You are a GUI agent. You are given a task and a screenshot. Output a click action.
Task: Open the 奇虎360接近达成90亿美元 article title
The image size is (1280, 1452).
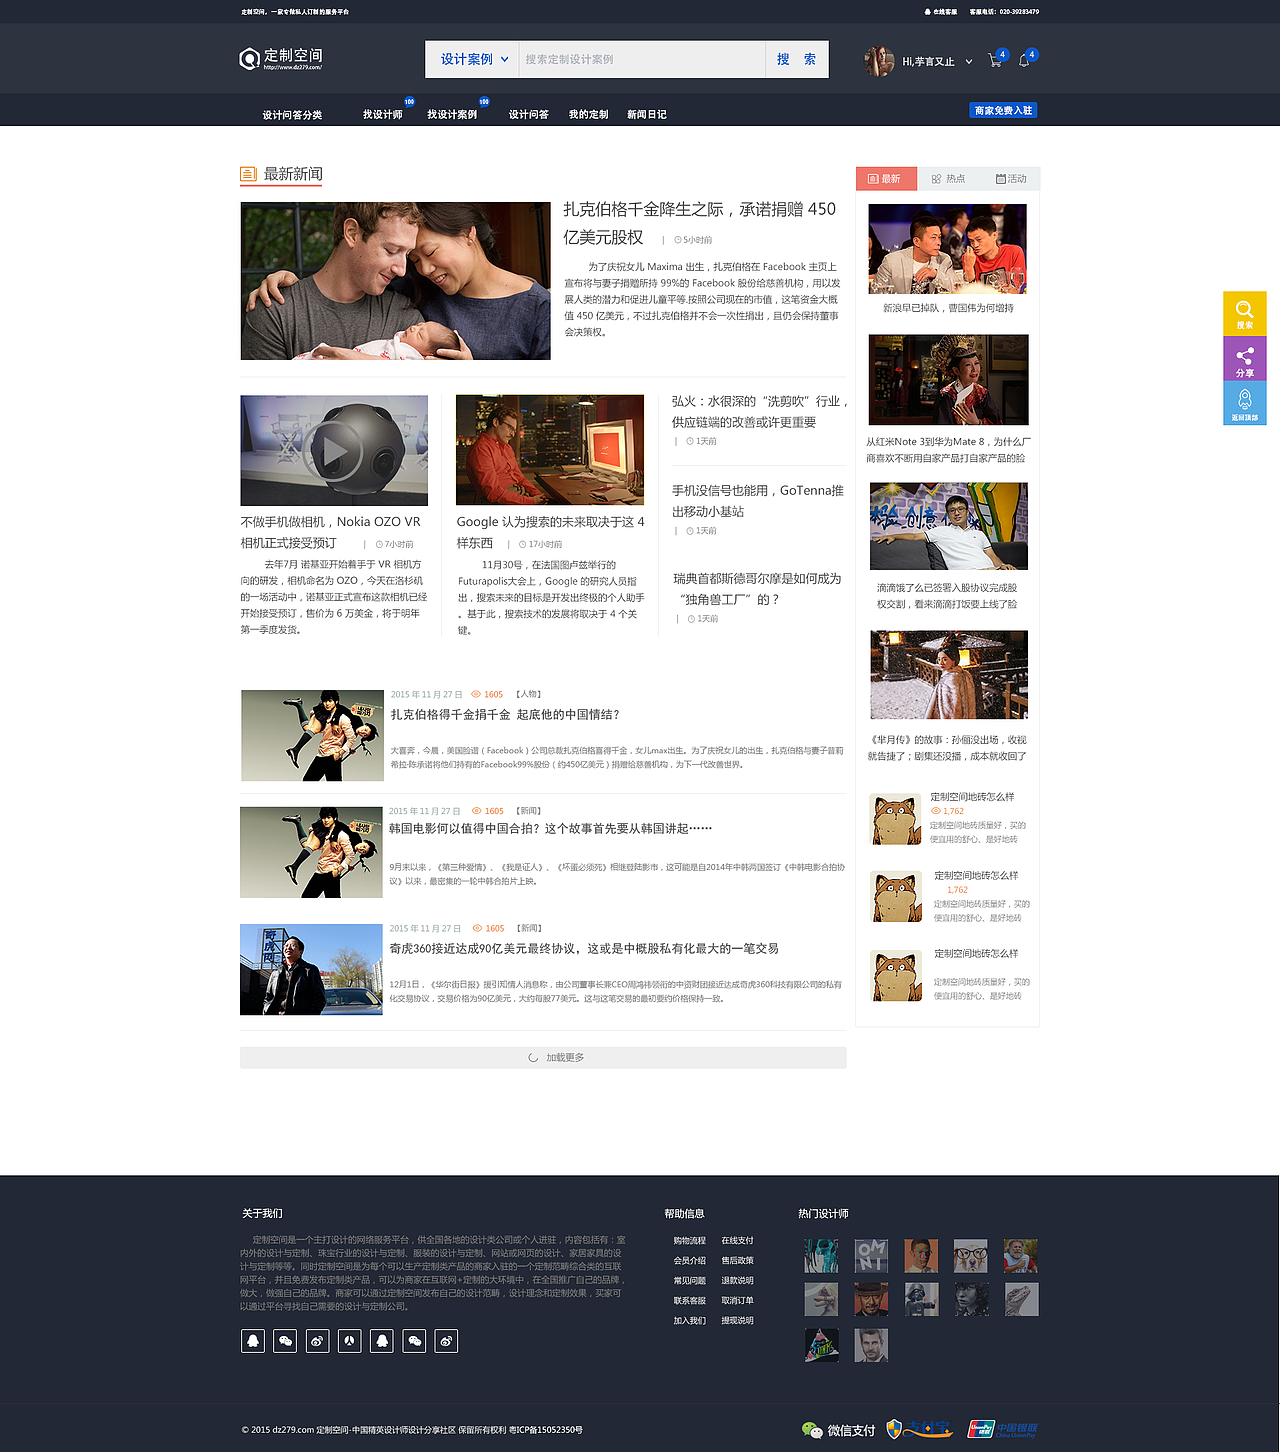(584, 949)
